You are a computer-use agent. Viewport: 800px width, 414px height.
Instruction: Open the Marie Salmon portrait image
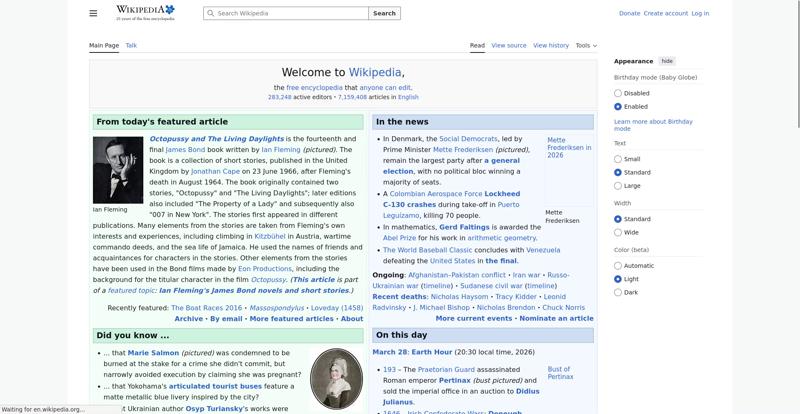pyautogui.click(x=336, y=378)
